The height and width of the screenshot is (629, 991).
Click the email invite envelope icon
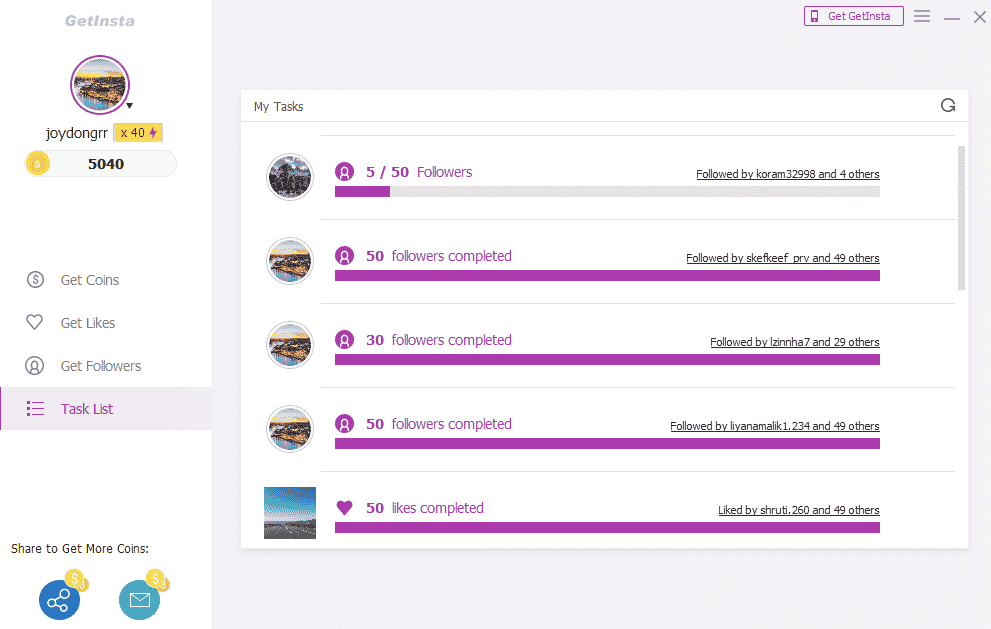139,599
